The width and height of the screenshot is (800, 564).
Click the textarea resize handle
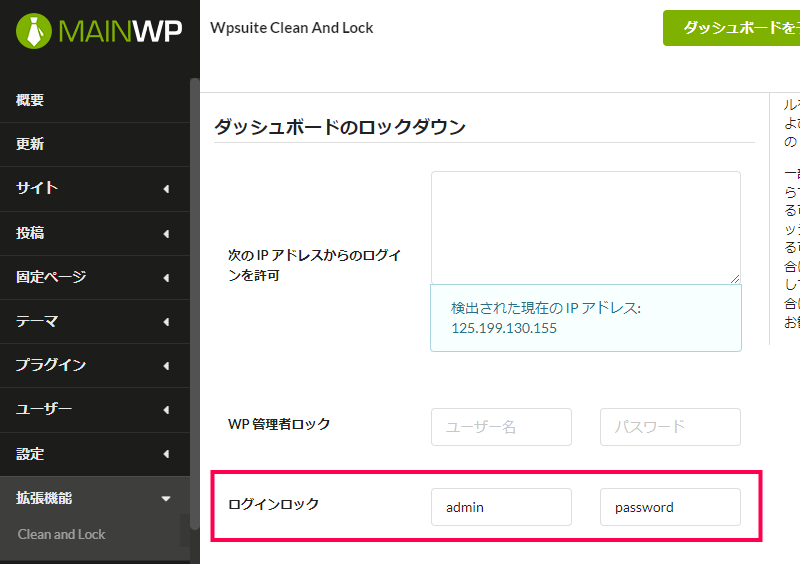735,278
